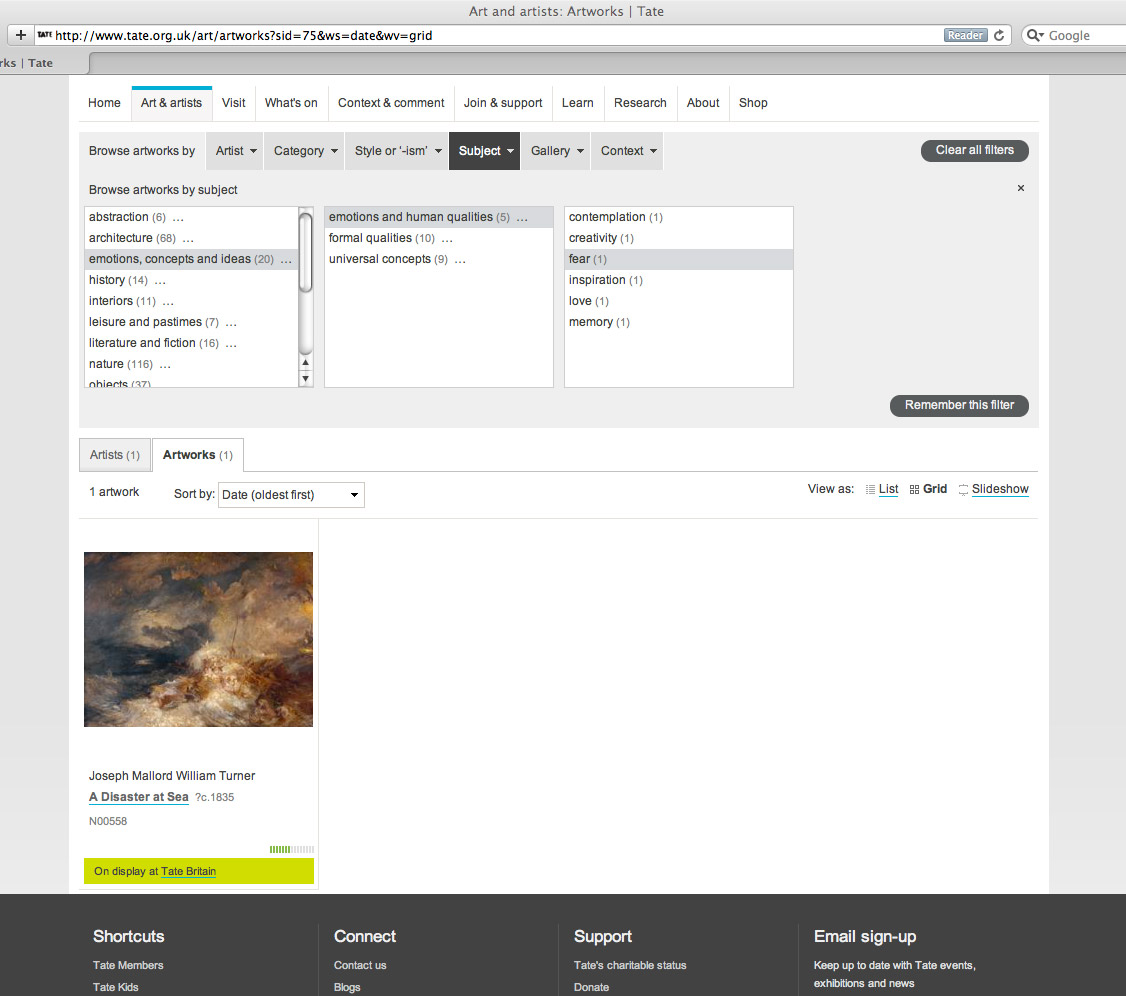Expand ellipsis next to formal qualities

(447, 238)
